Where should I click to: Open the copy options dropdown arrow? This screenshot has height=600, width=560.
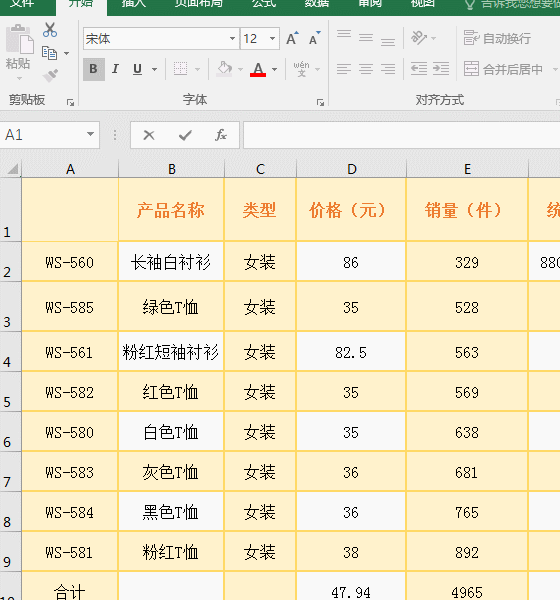(67, 53)
